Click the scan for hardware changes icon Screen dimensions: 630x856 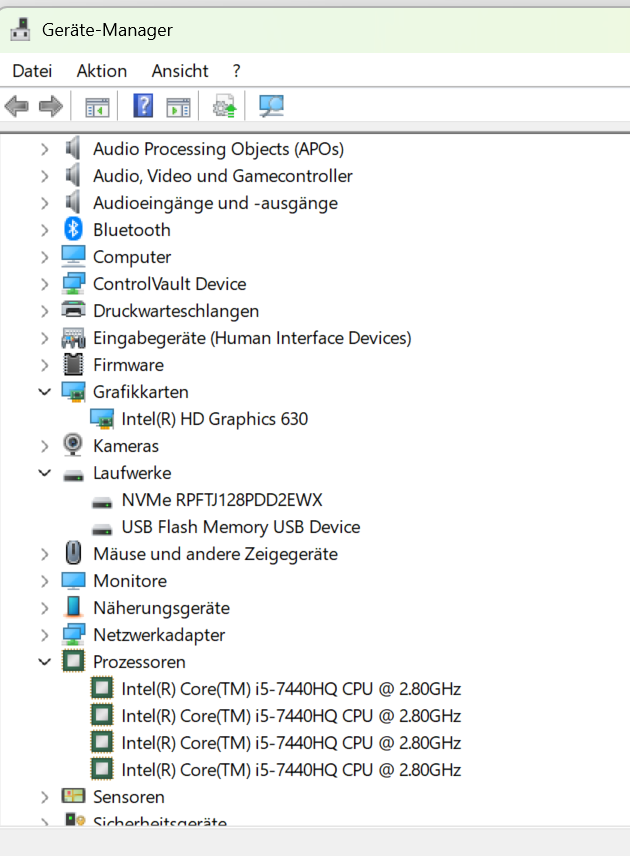(x=271, y=106)
